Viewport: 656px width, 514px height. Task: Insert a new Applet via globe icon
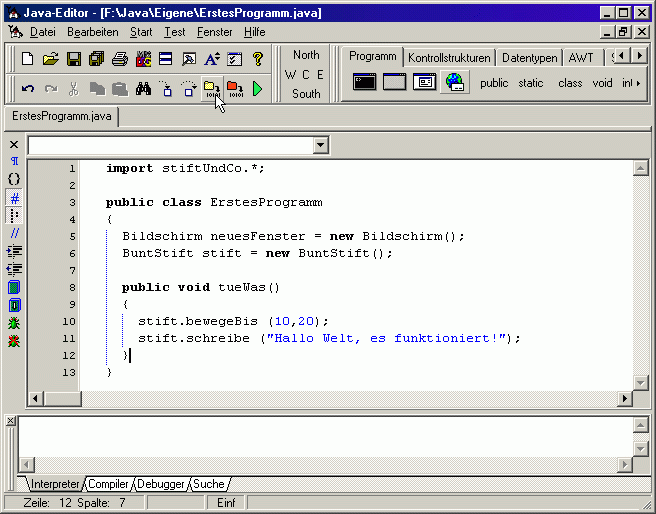[x=455, y=82]
